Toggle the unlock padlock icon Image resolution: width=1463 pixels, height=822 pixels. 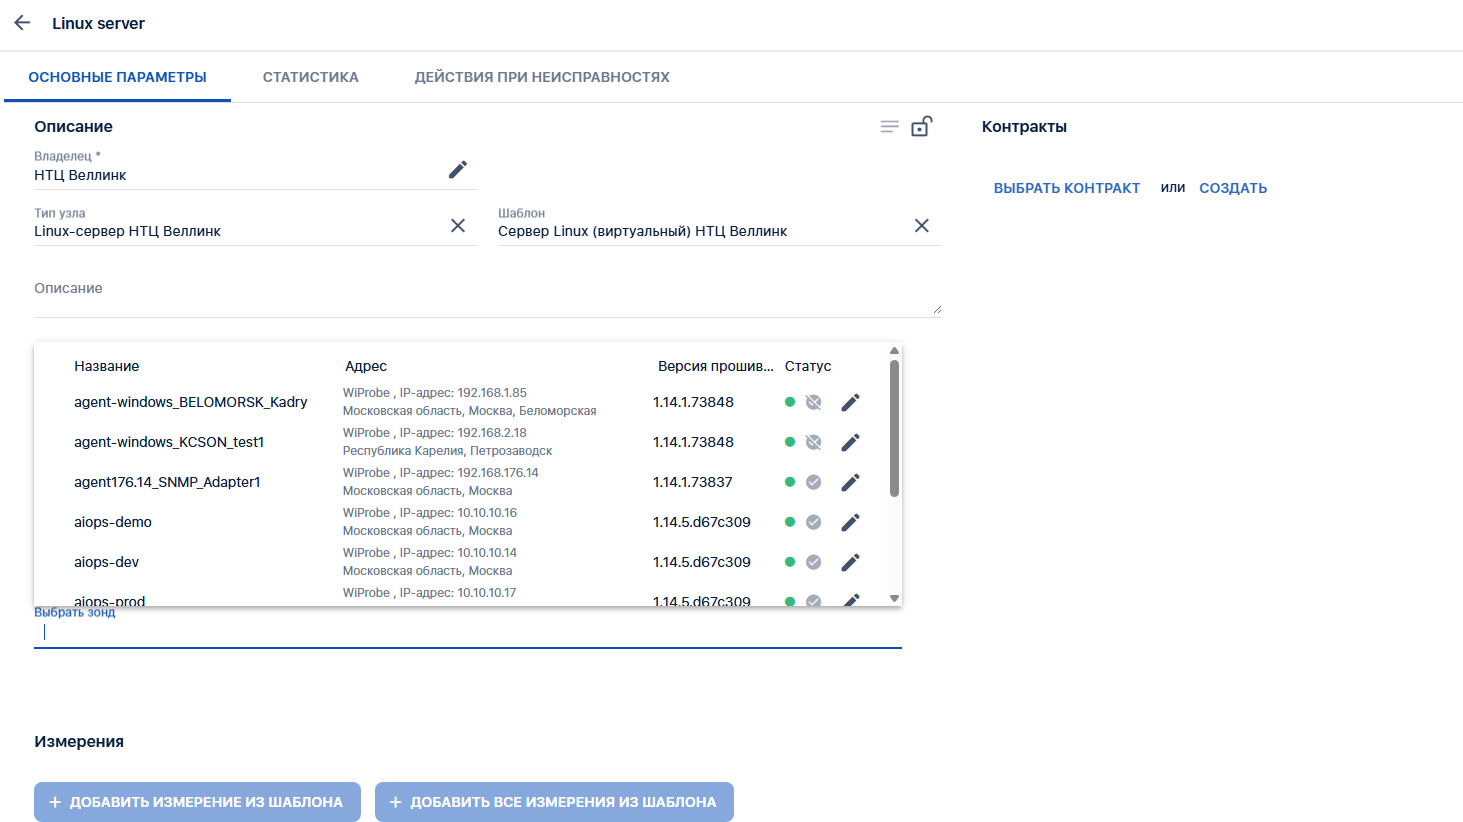[x=922, y=127]
